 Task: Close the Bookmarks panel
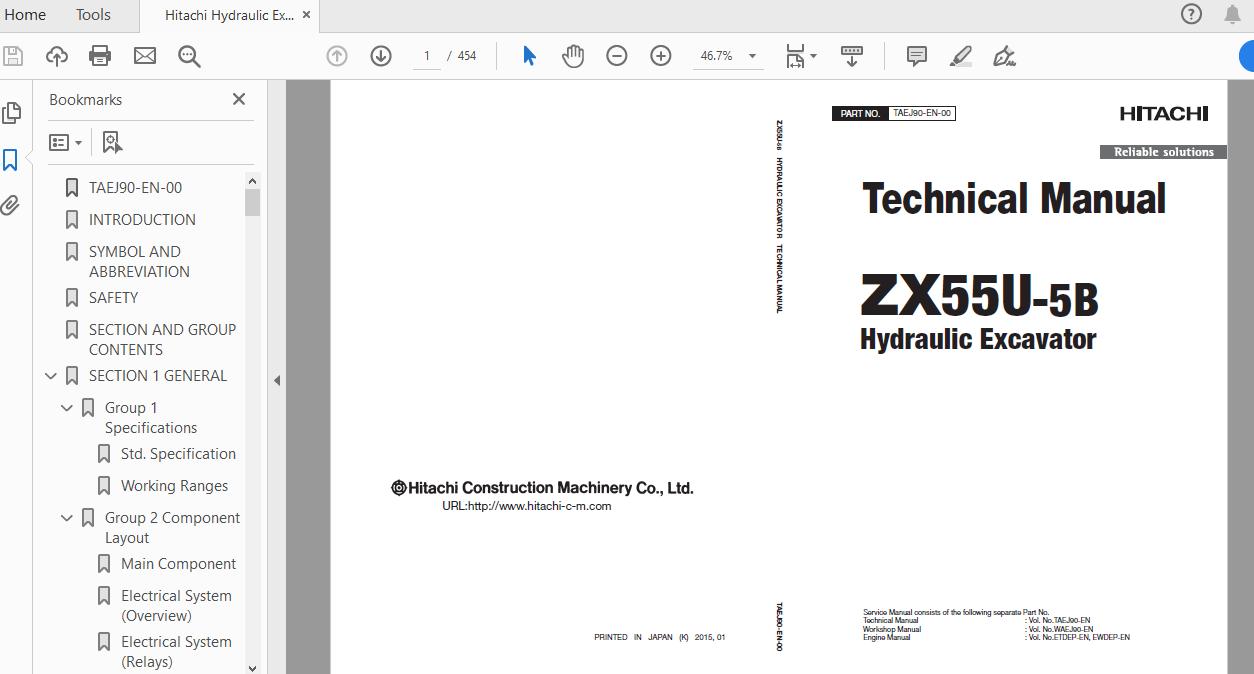[239, 99]
